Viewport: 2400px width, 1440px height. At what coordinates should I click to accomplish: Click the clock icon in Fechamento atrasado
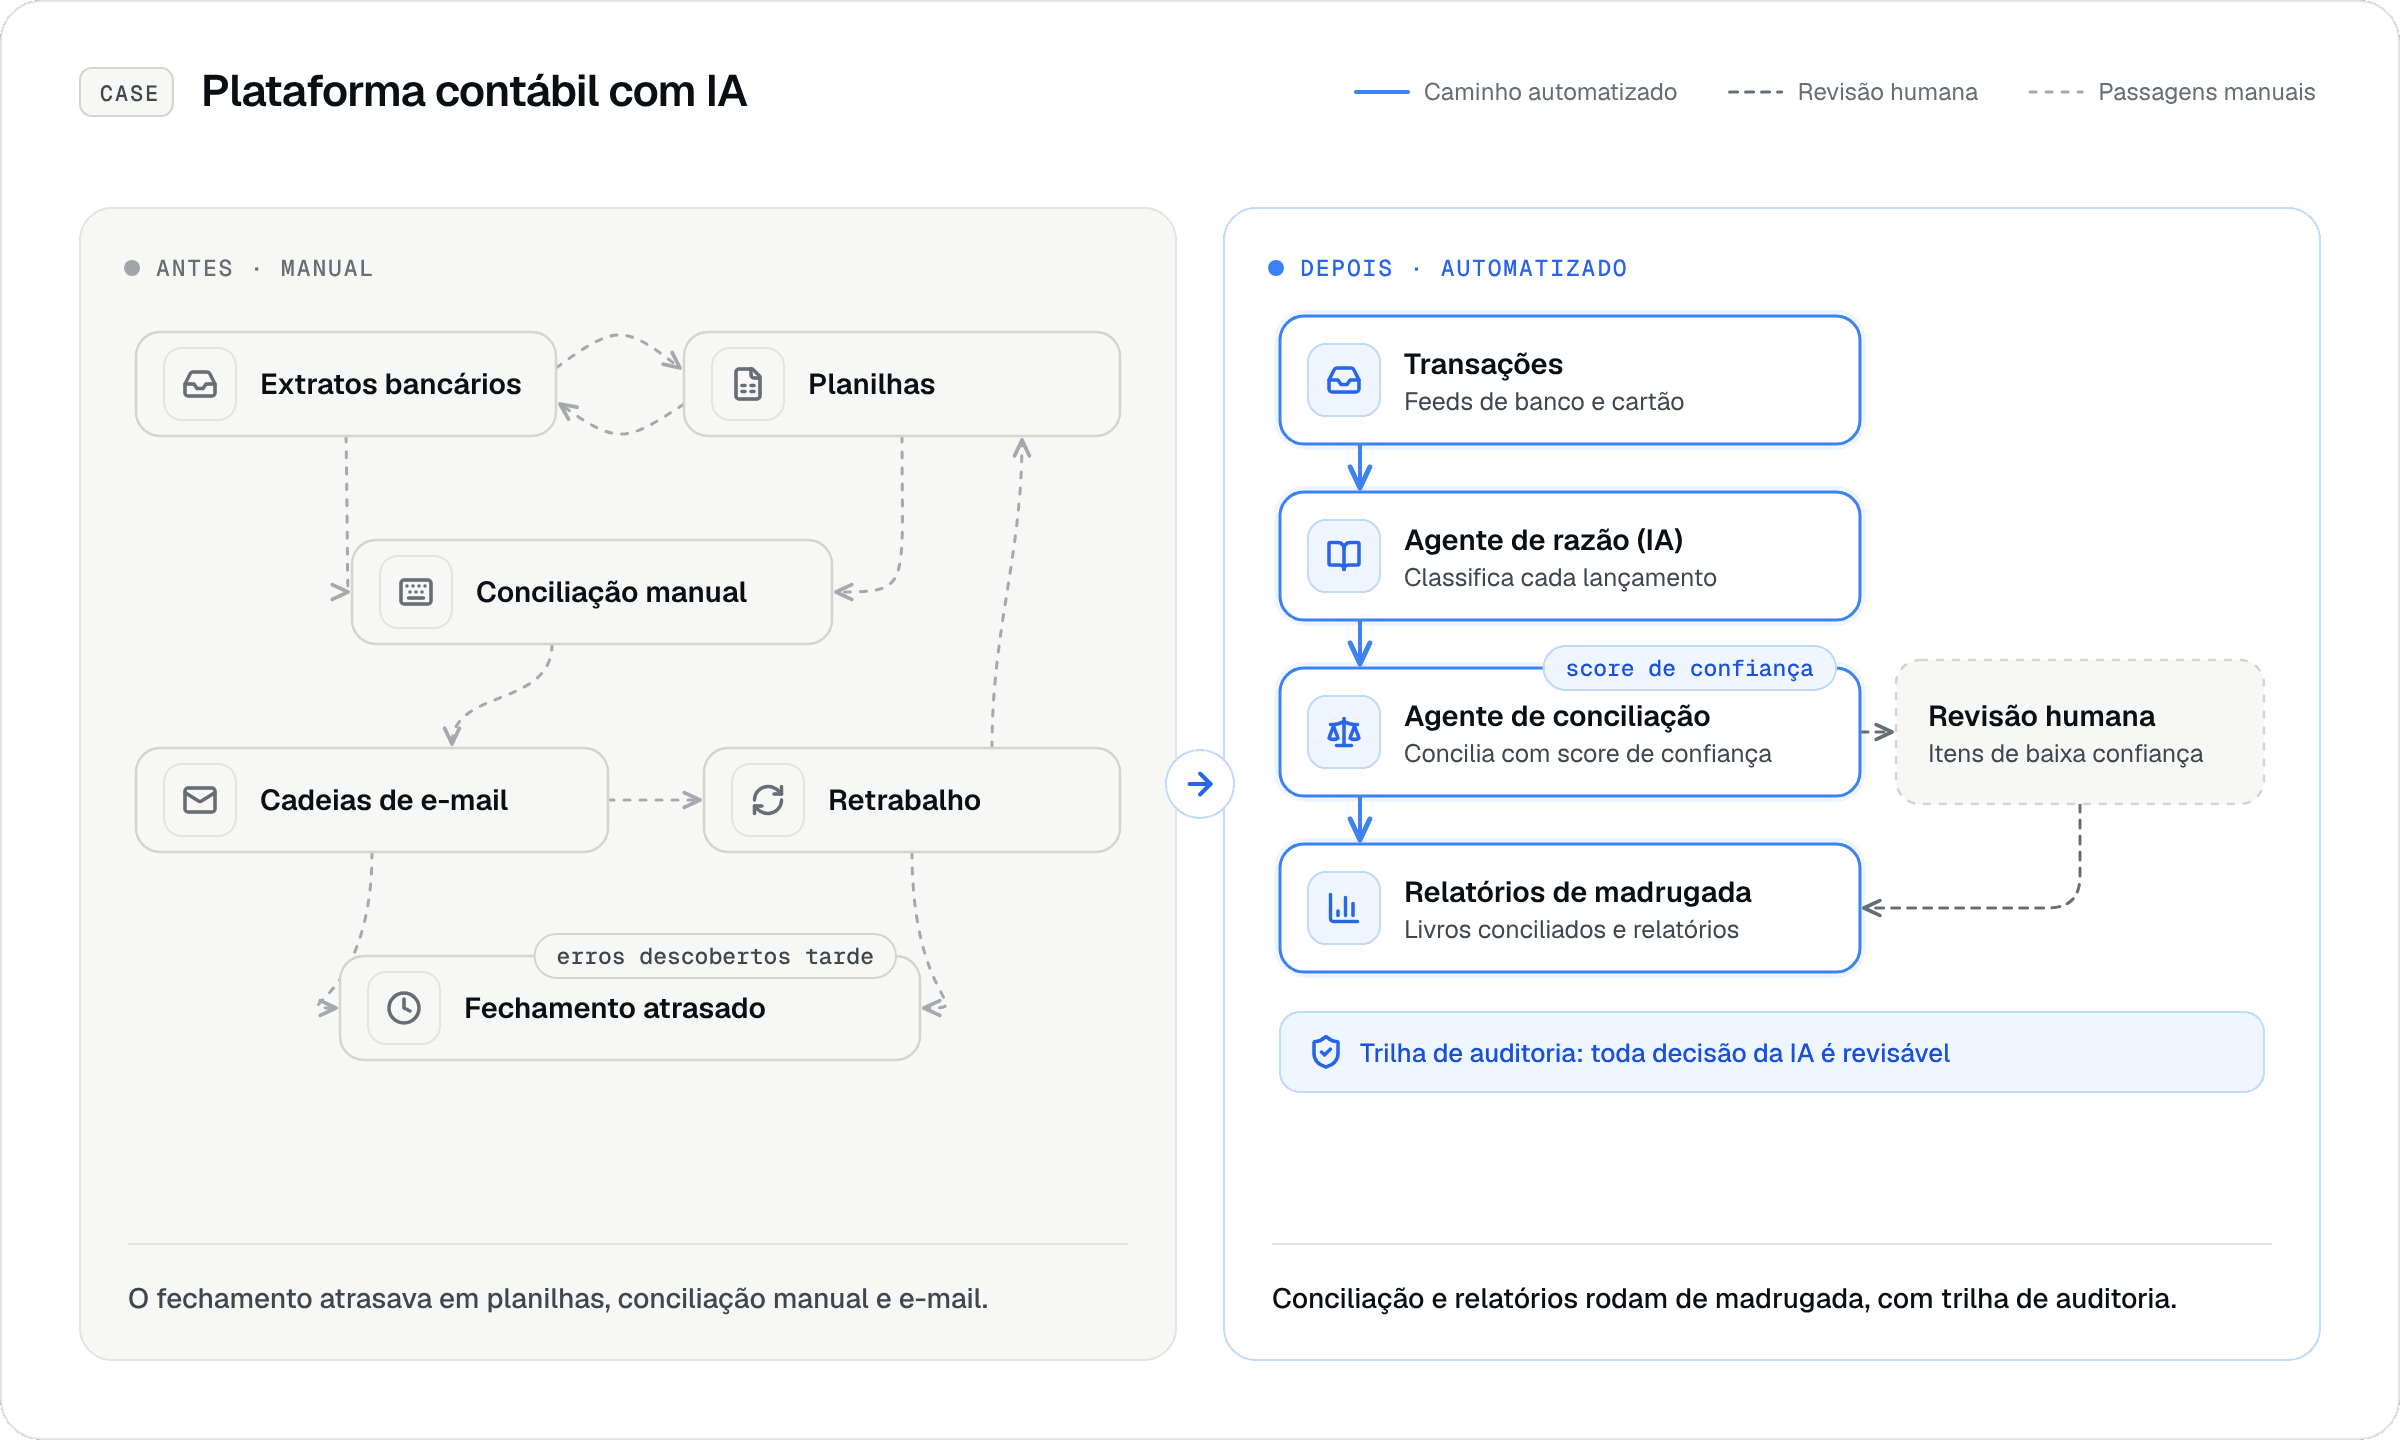pos(404,1008)
